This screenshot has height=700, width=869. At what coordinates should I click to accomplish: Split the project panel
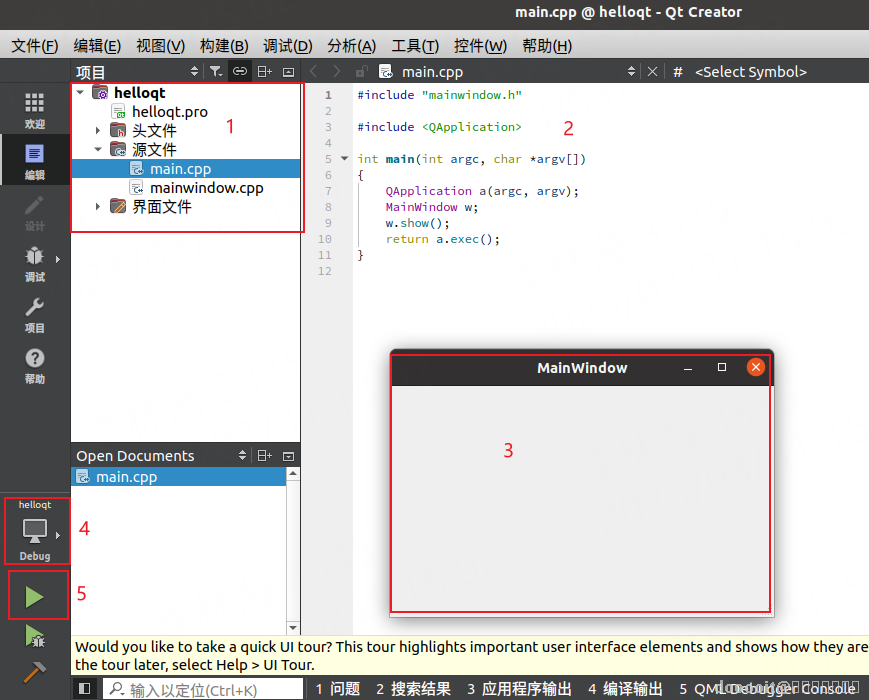click(x=264, y=71)
